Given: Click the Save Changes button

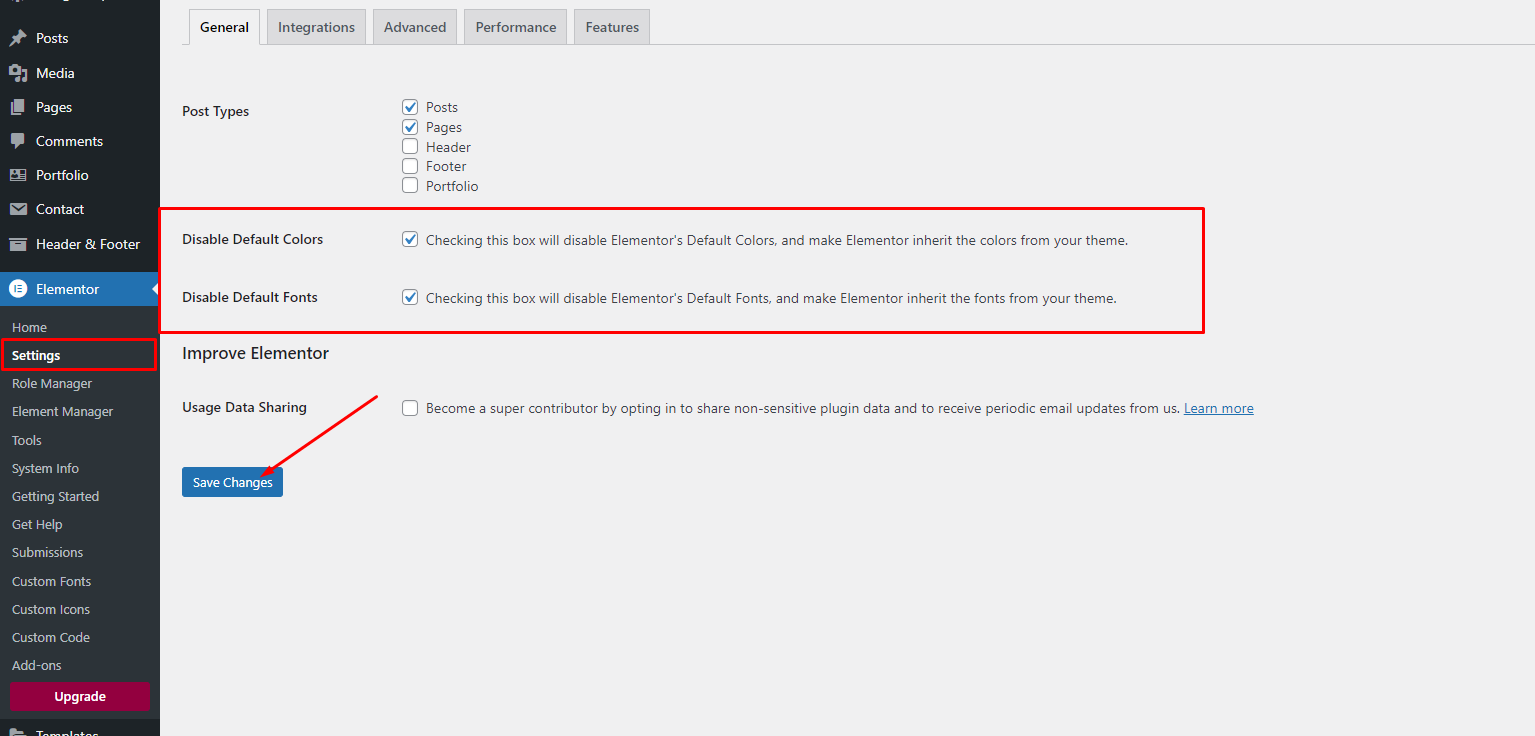Looking at the screenshot, I should [232, 482].
